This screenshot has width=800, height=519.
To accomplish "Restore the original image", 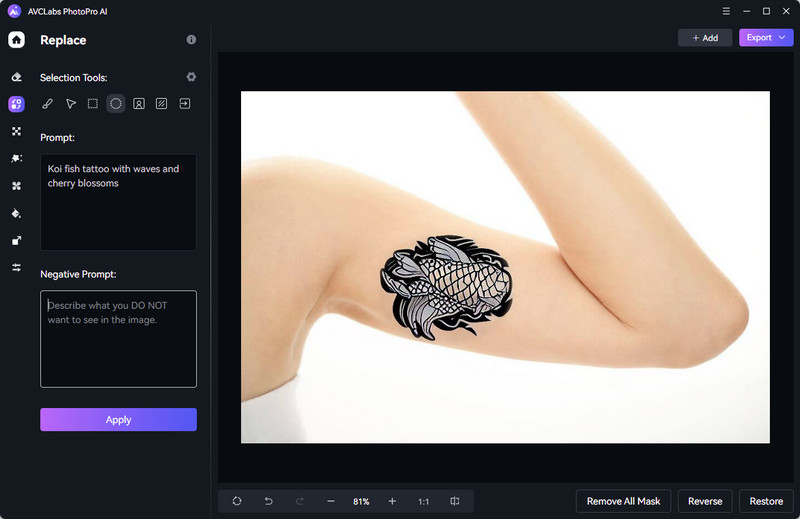I will point(766,501).
